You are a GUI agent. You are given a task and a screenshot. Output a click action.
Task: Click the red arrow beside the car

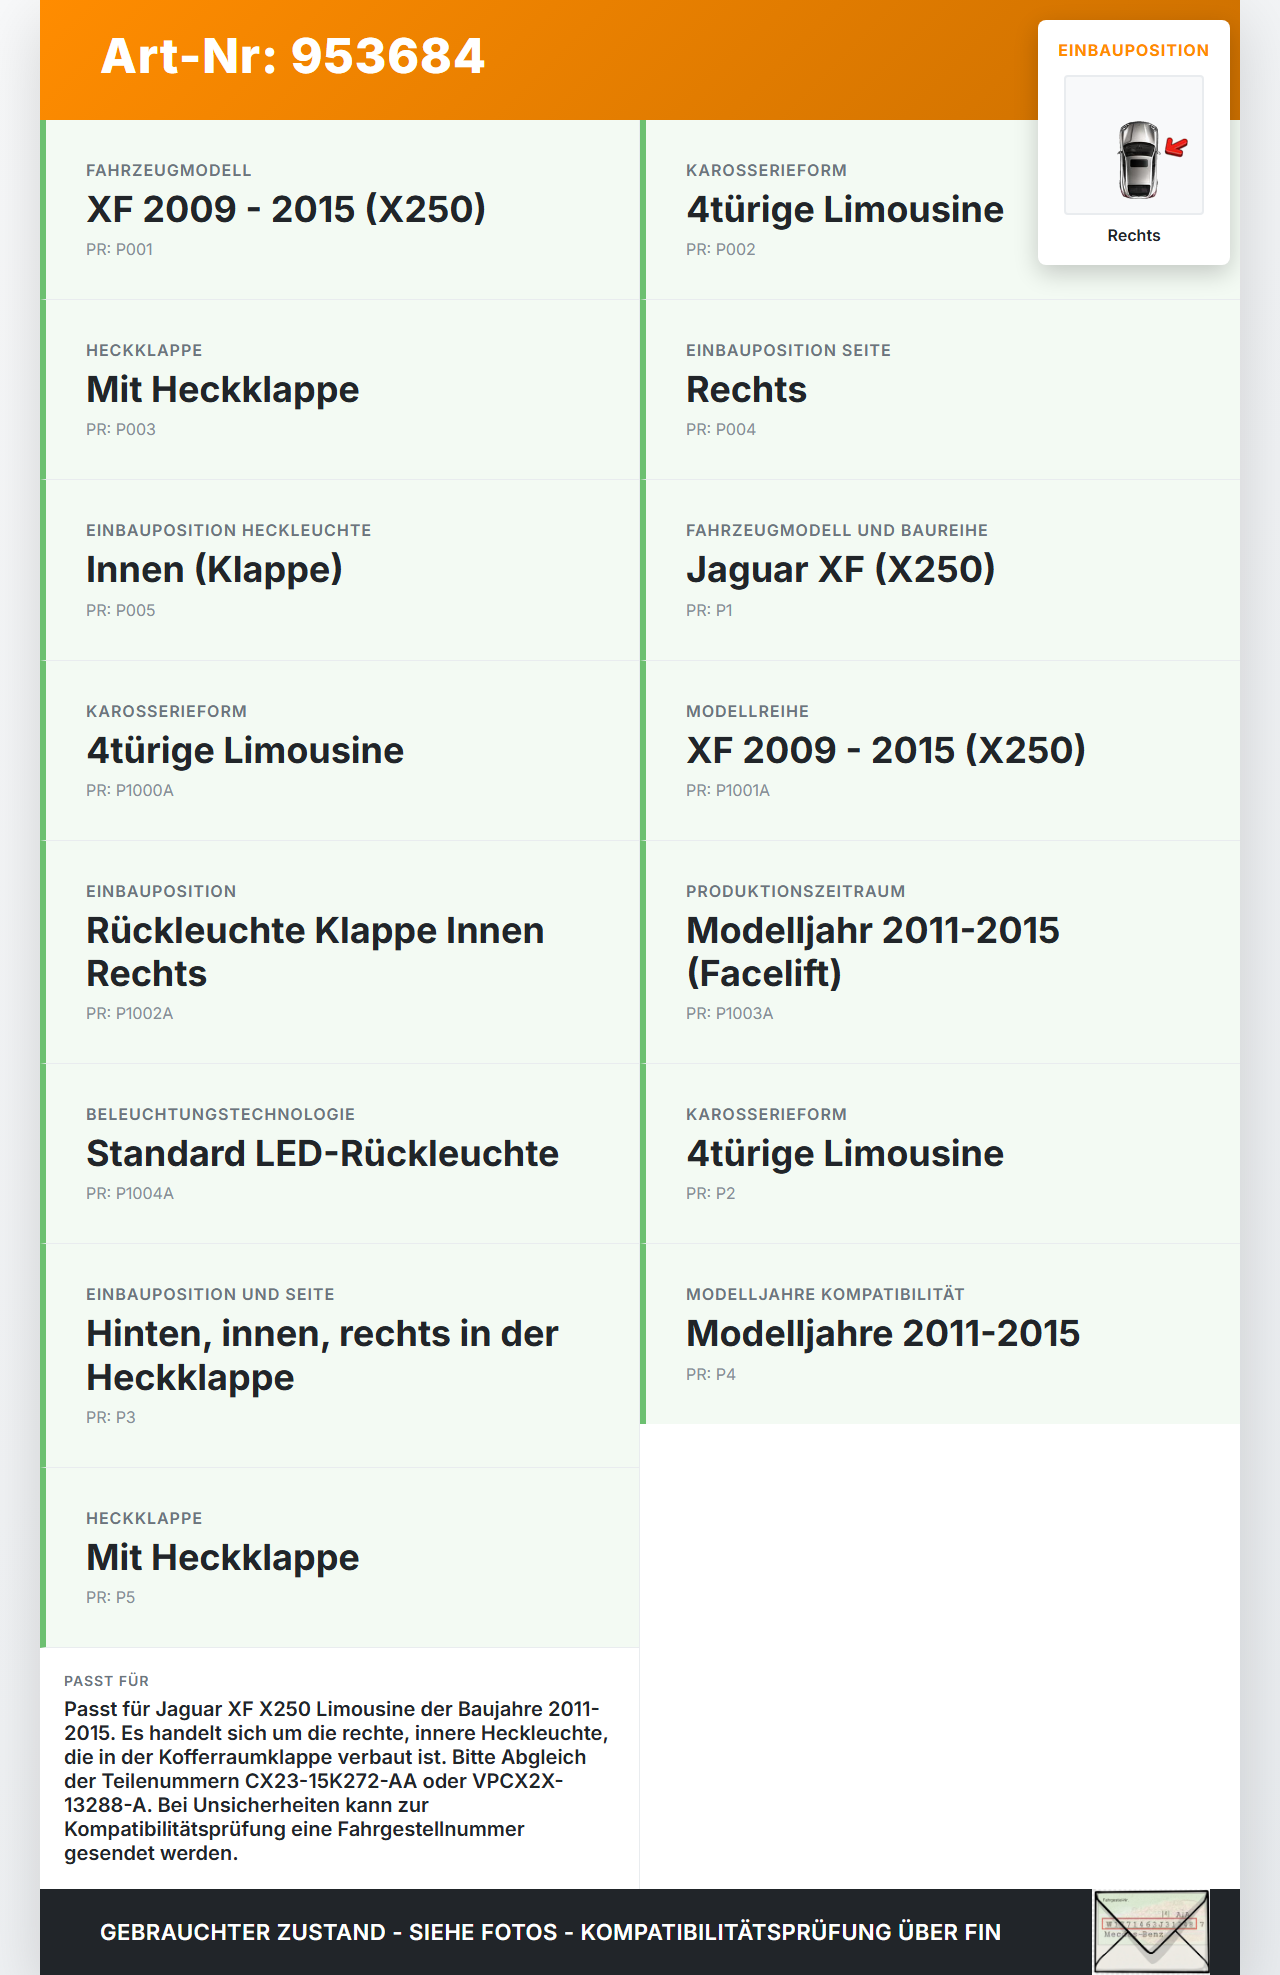click(1176, 148)
